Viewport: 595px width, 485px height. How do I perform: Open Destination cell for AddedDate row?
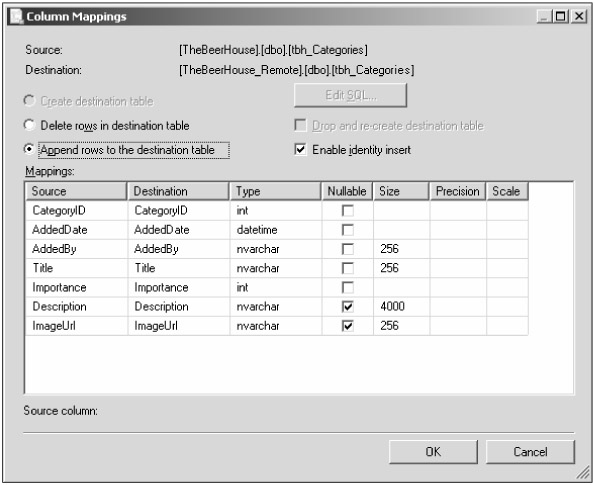[179, 230]
